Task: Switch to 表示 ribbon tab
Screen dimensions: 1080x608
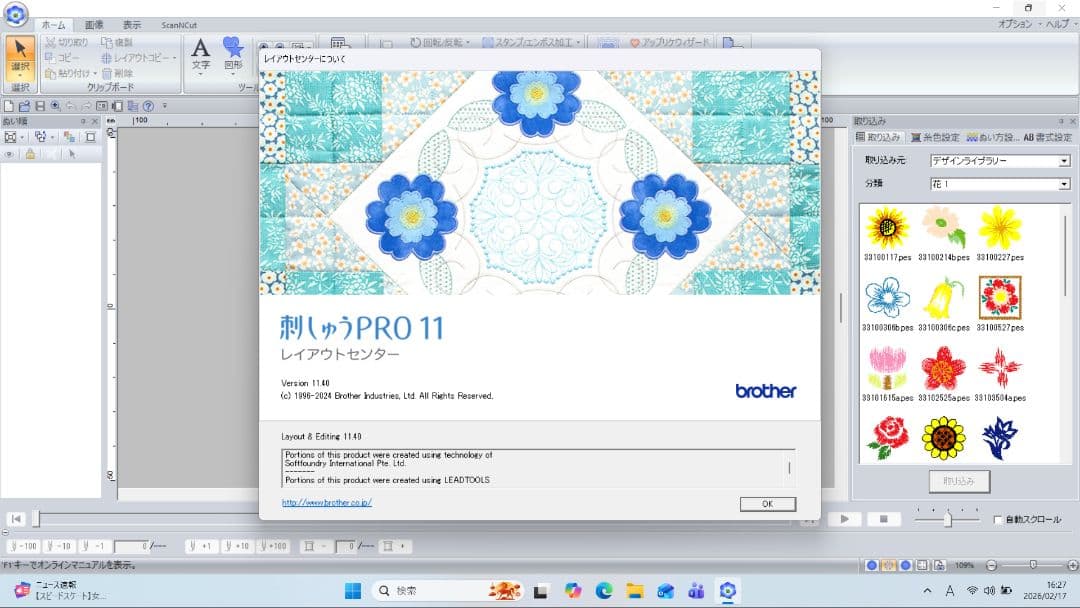Action: pyautogui.click(x=132, y=25)
